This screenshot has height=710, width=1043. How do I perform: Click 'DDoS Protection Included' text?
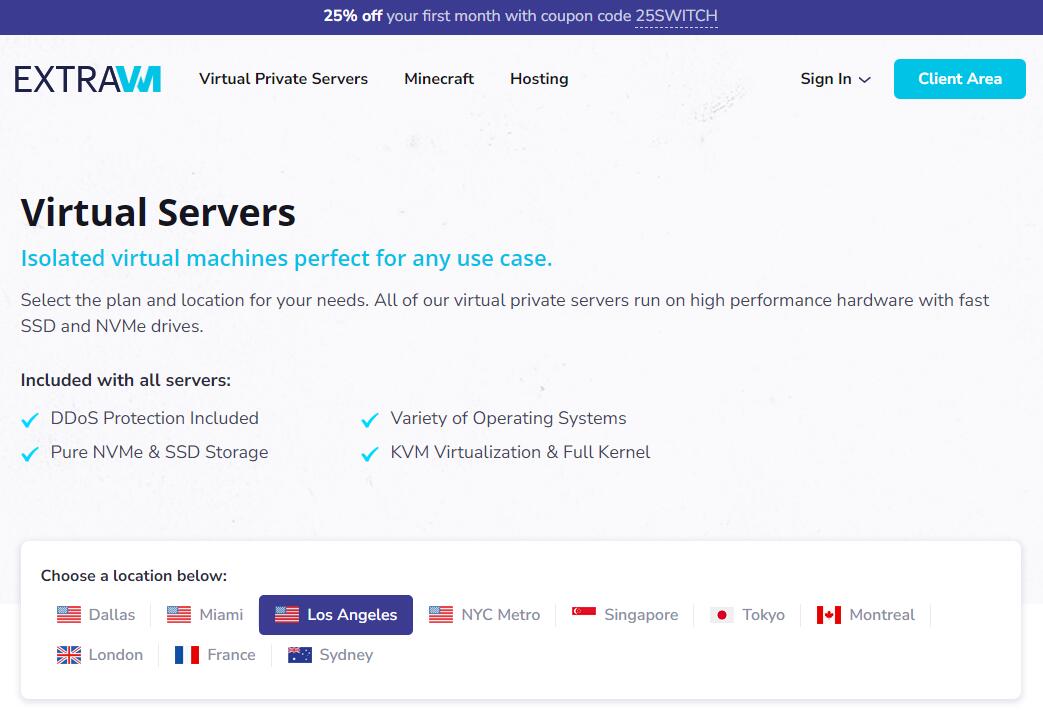(154, 419)
